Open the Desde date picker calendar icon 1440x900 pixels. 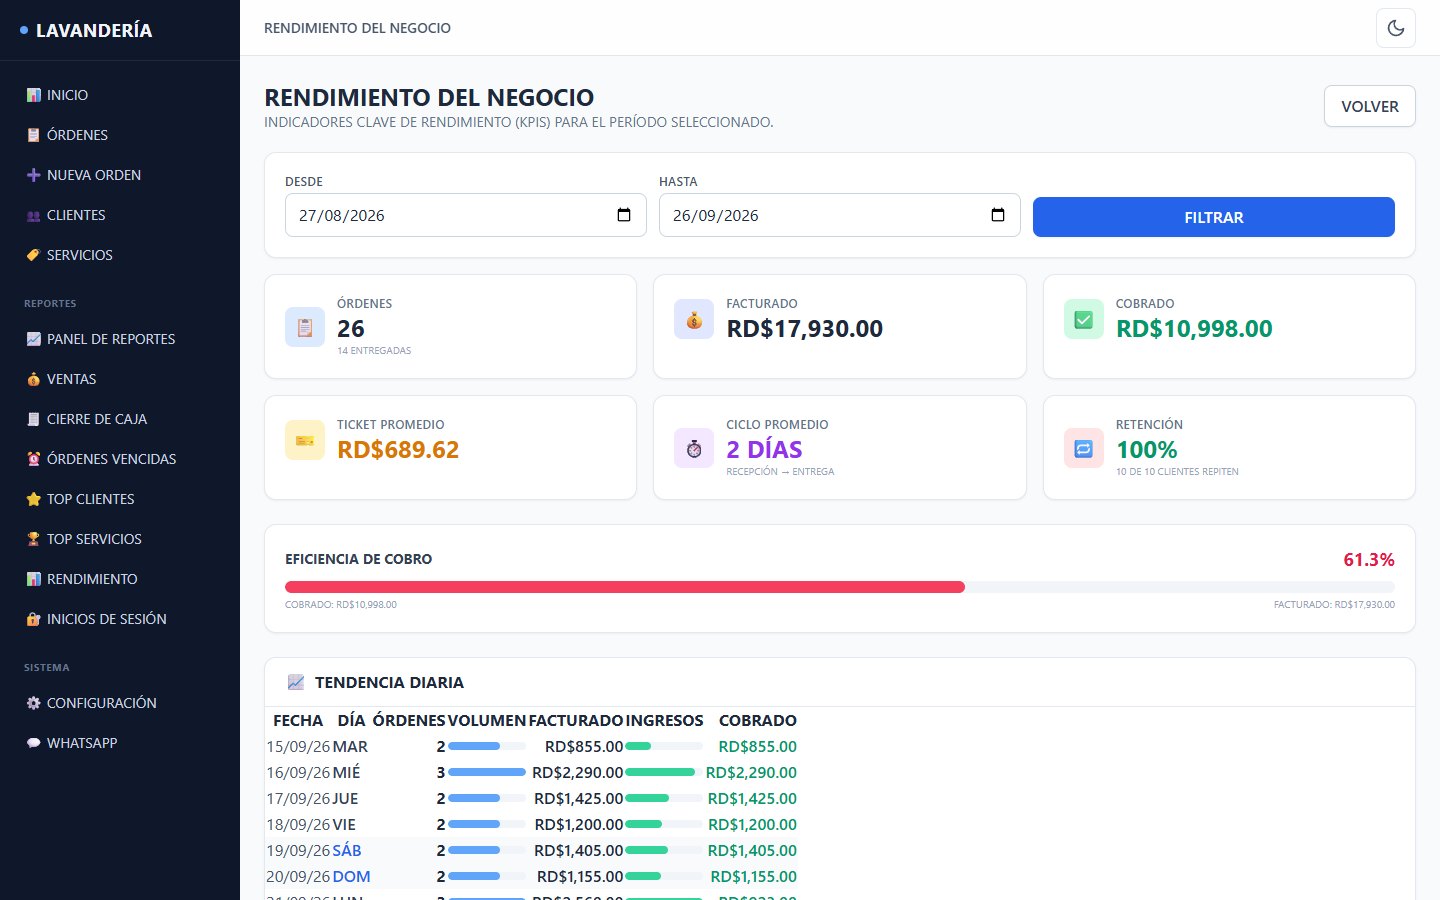pyautogui.click(x=624, y=215)
